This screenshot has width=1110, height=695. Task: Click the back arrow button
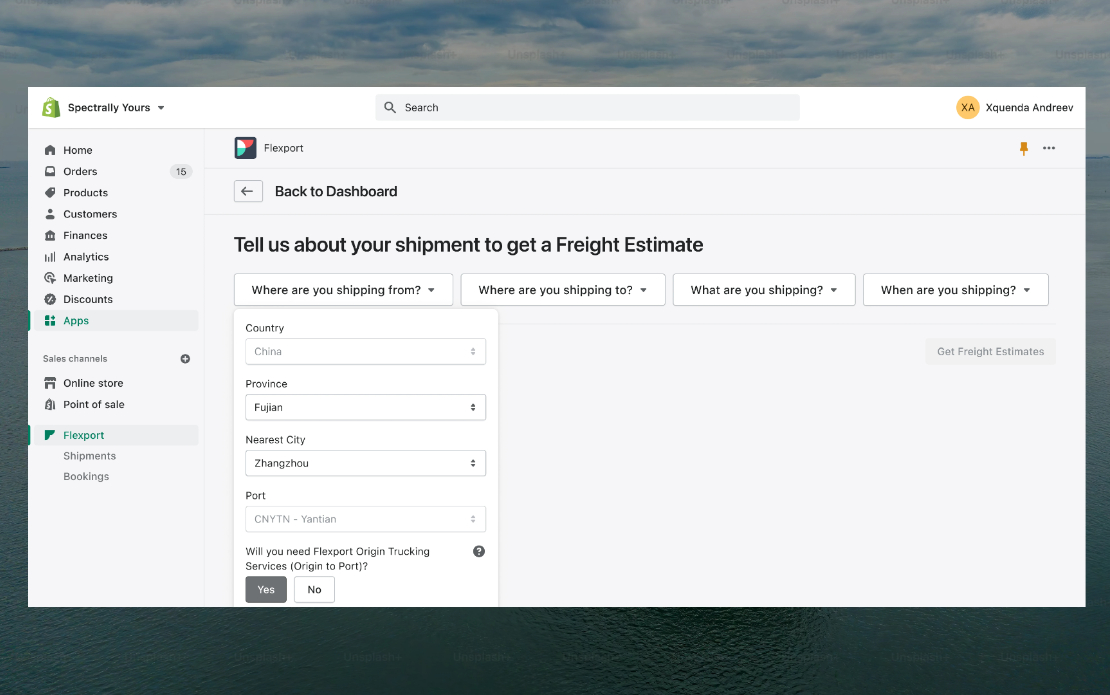coord(248,191)
